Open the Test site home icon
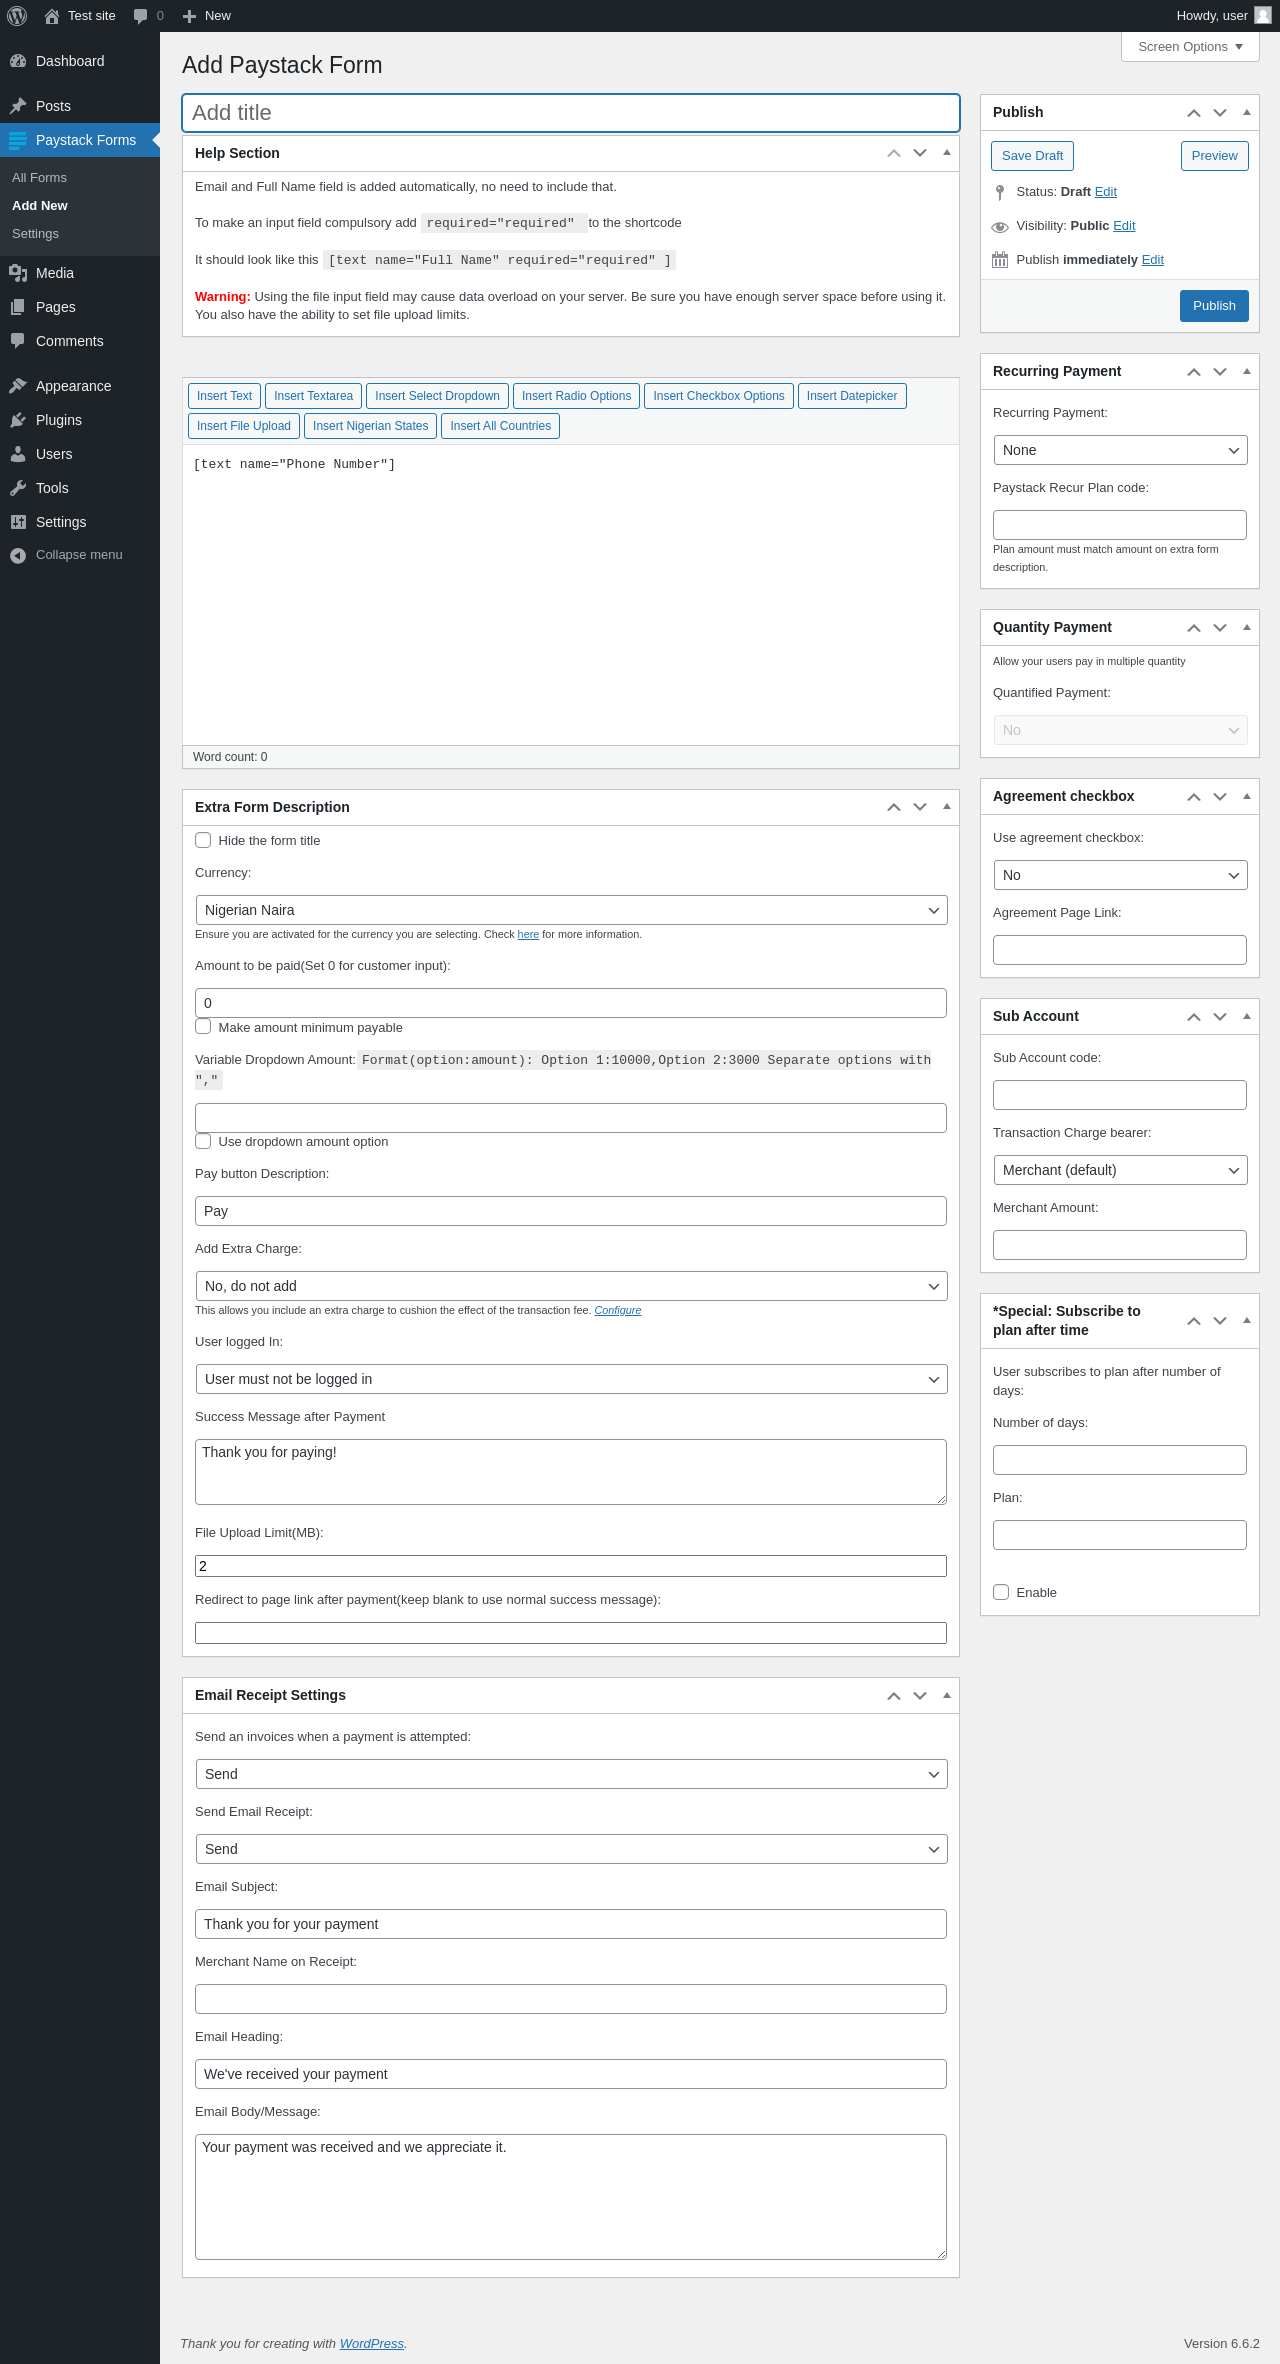Screen dimensions: 1280x2364 (x=52, y=16)
